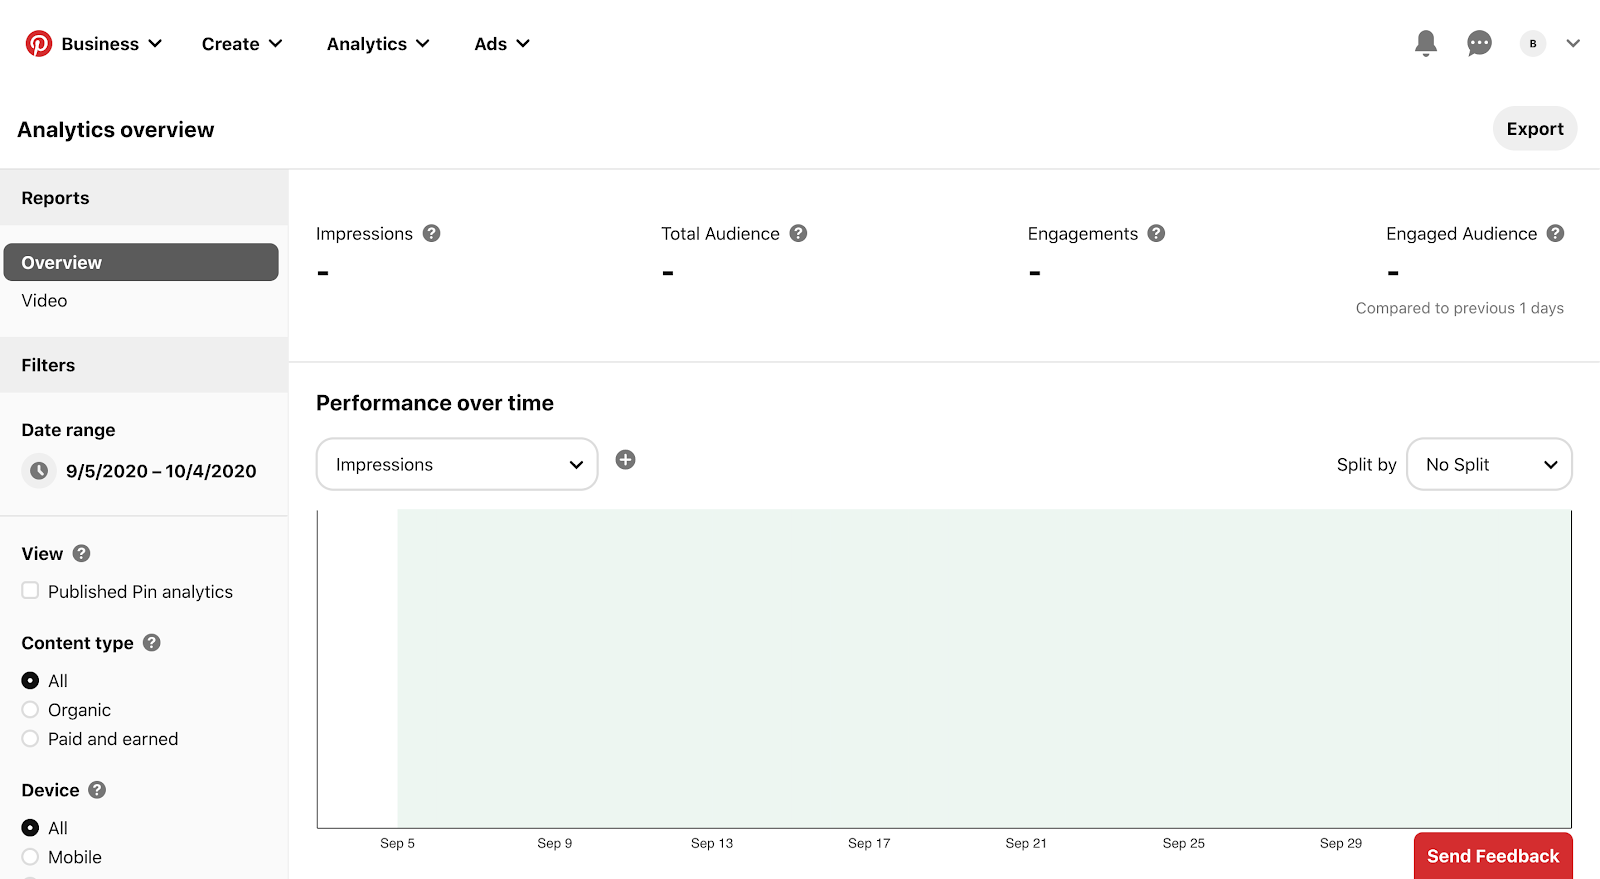
Task: Enable Published Pin analytics checkbox
Action: pyautogui.click(x=31, y=591)
